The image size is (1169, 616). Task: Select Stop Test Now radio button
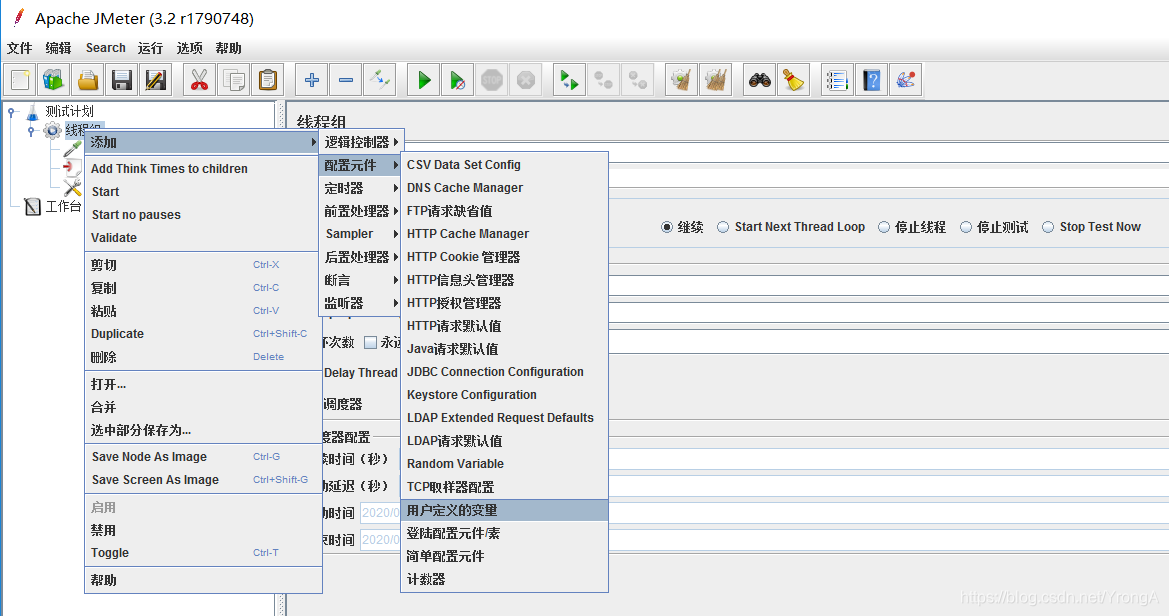point(1047,227)
